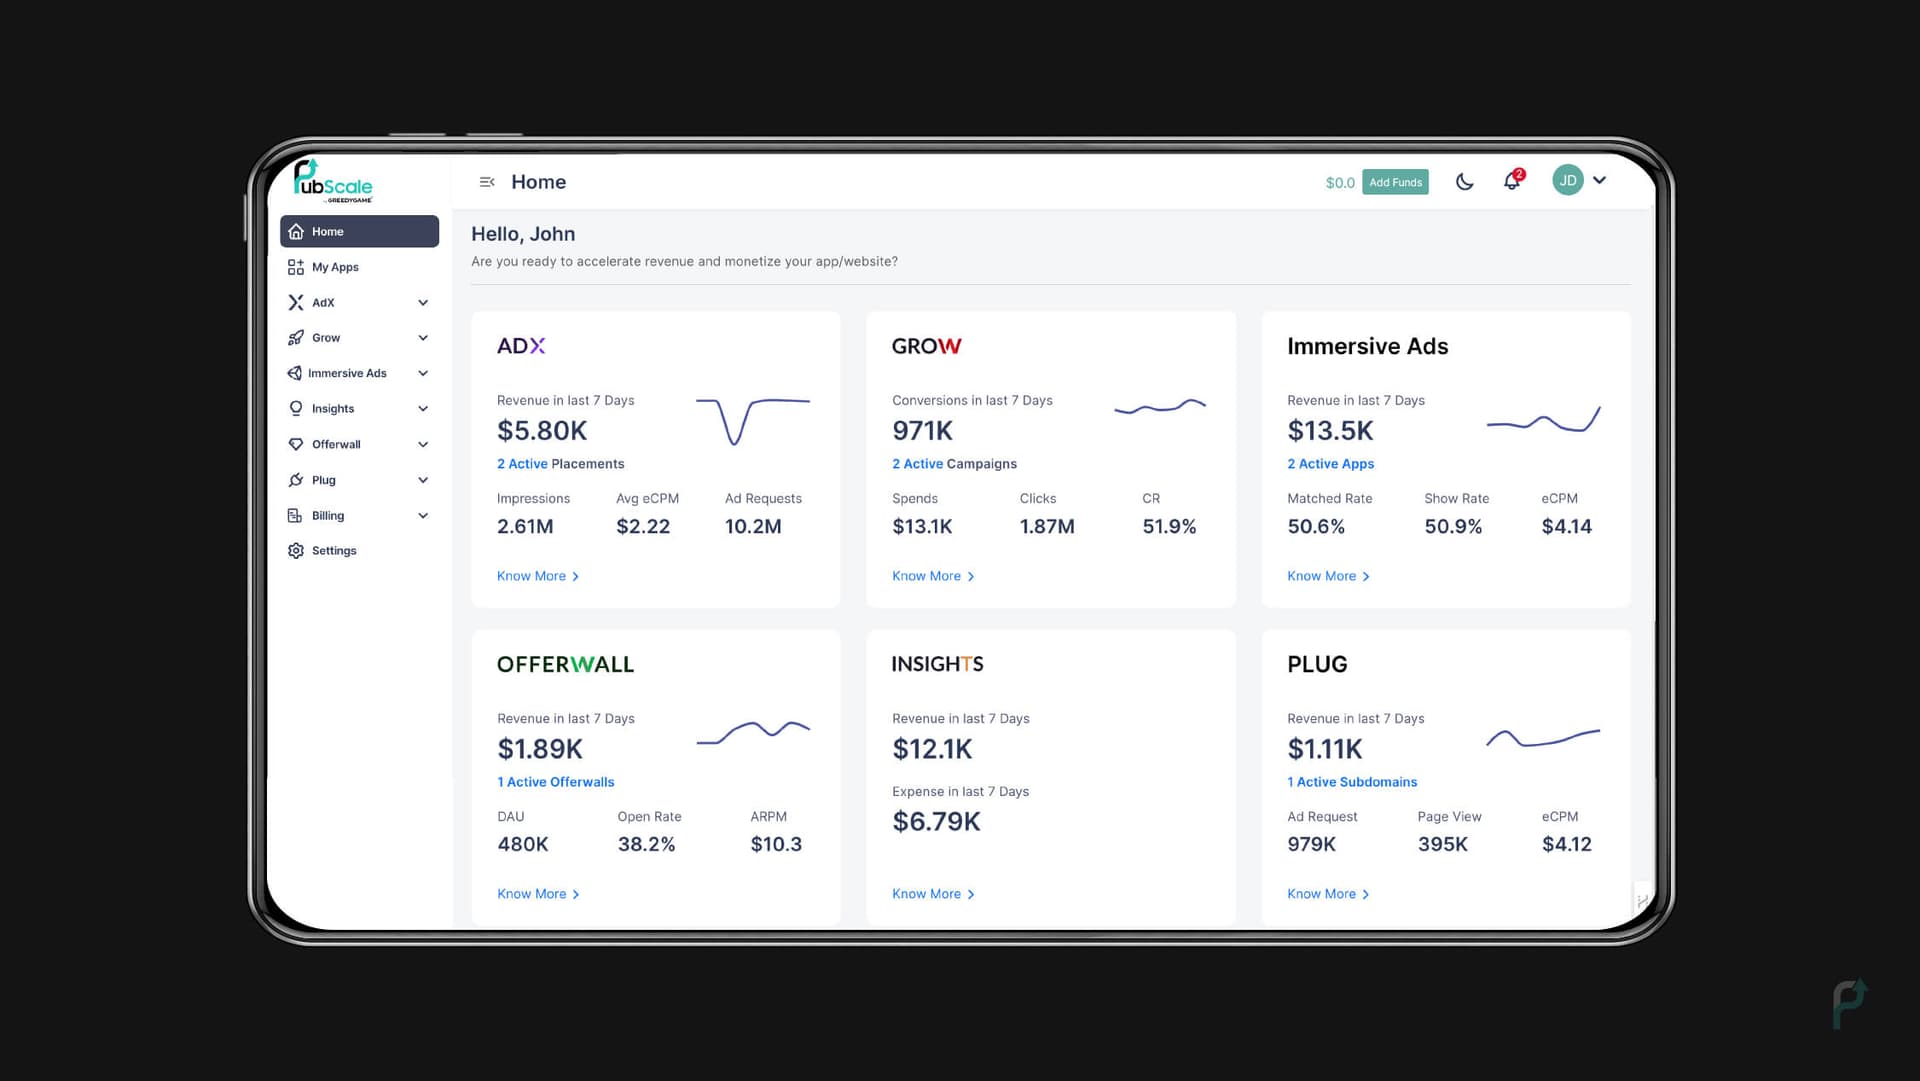Click the My Apps grid icon
1920x1081 pixels.
click(295, 267)
